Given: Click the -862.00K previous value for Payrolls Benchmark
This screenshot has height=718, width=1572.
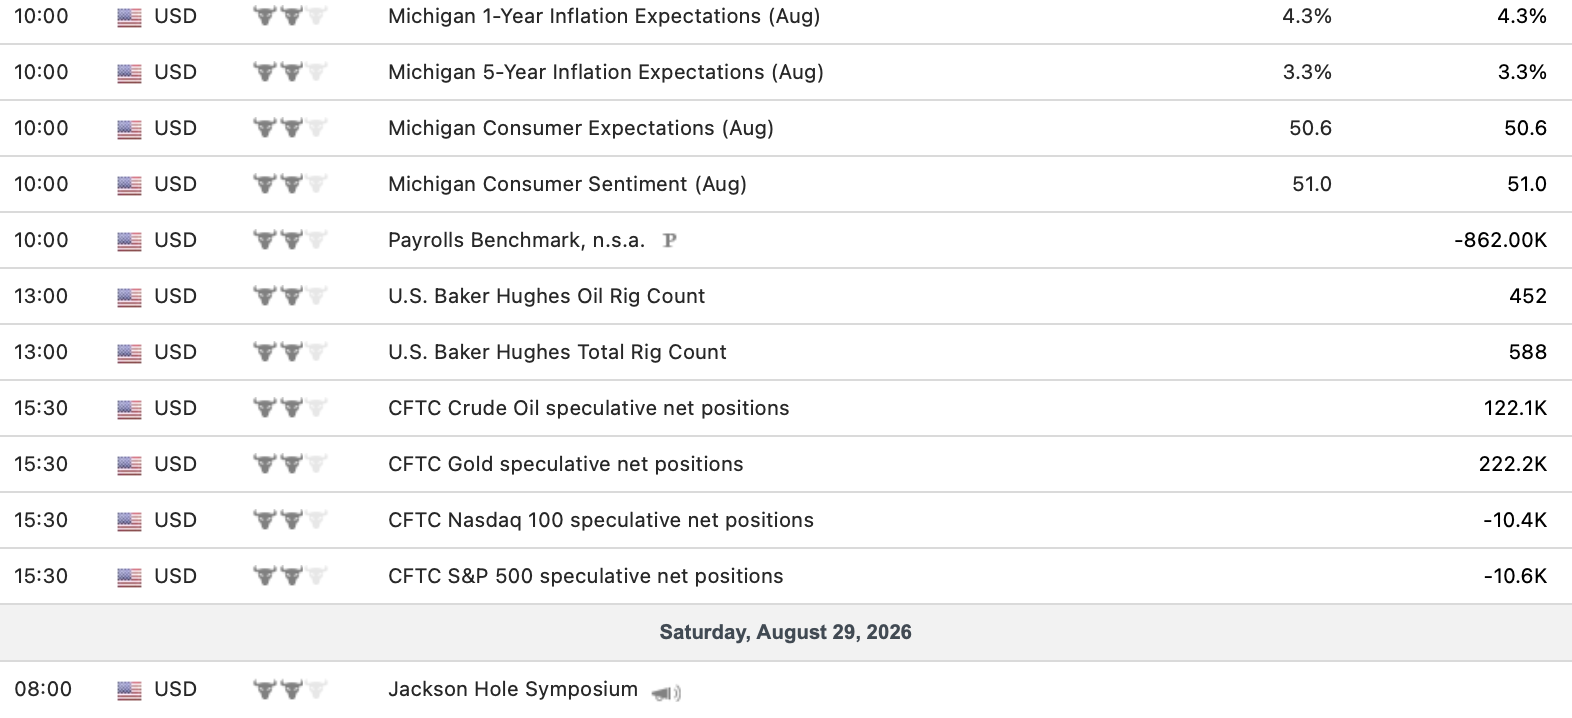Looking at the screenshot, I should tap(1500, 240).
